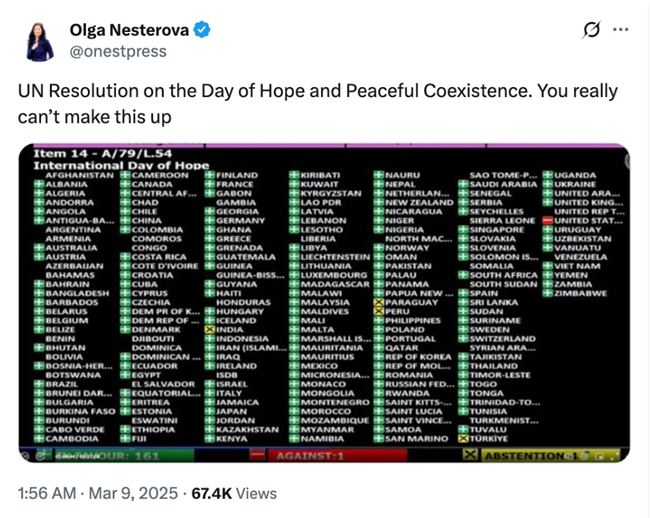This screenshot has height=518, width=650.
Task: Open the 1:56 AM Mar 9, 2025 timestamp
Action: 98,493
